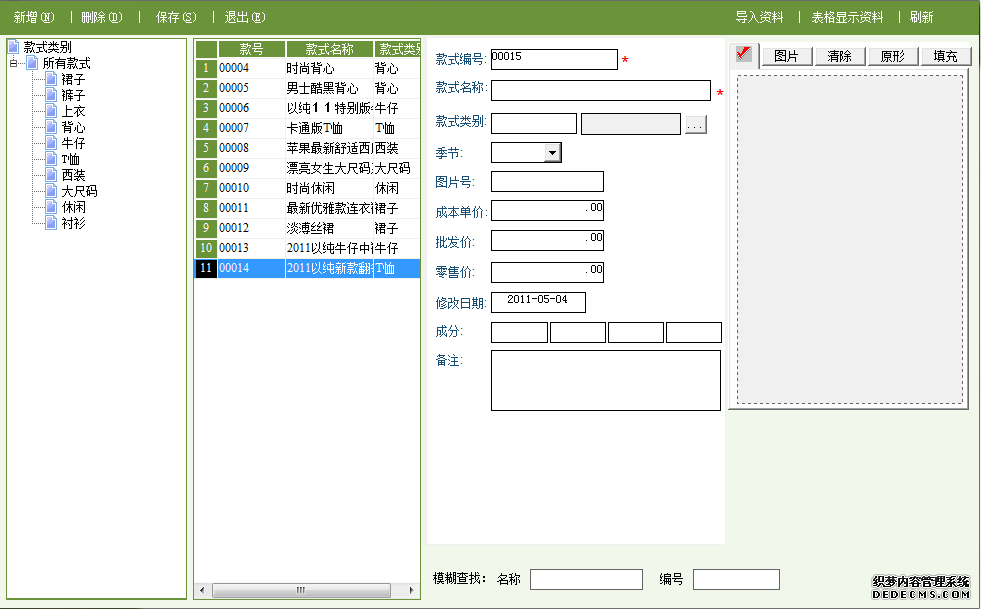Click 新增(N) in the top menu
The height and width of the screenshot is (609, 981).
[34, 17]
